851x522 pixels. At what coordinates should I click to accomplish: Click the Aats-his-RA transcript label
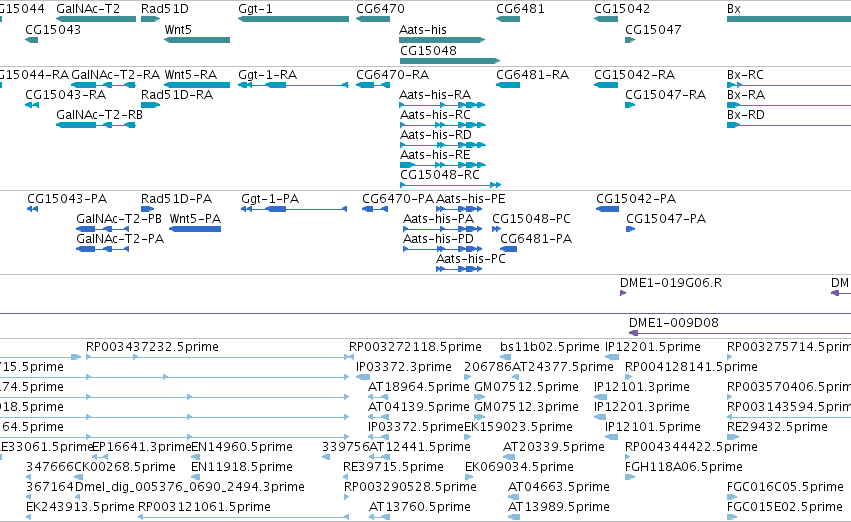[x=435, y=94]
